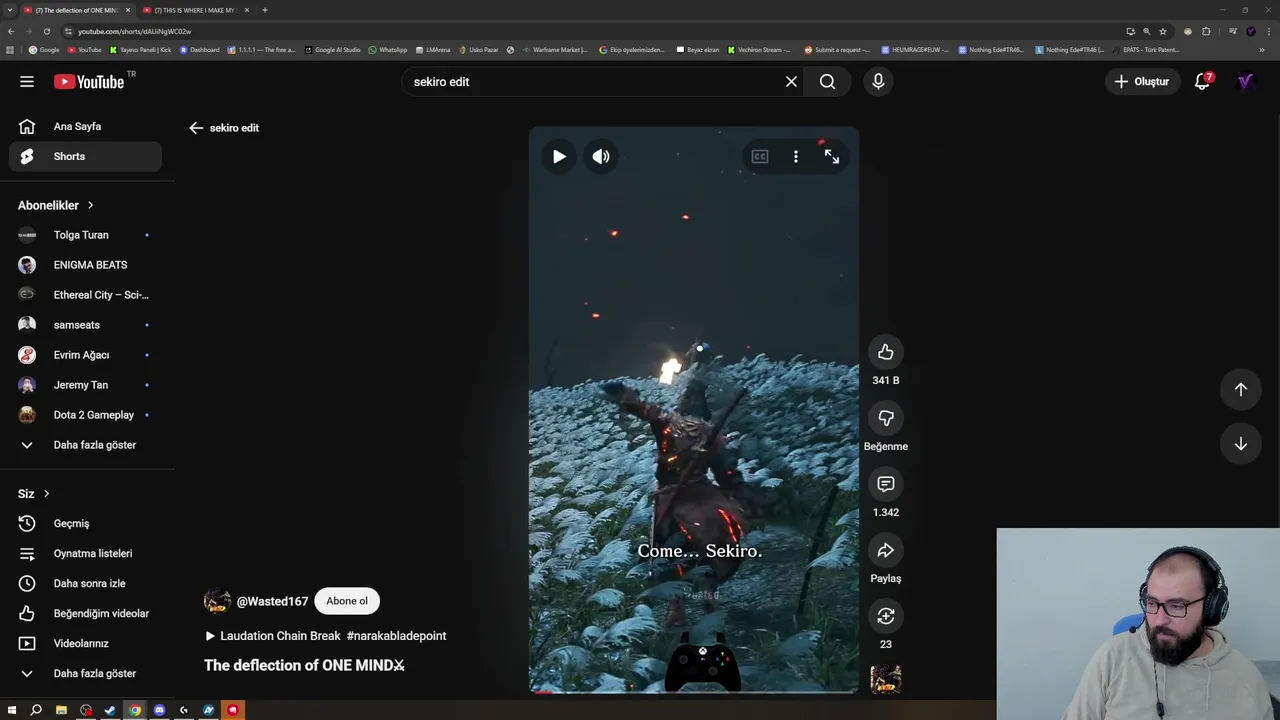Open Evrim Ağacı channel
Screen dimensions: 1280x720
coord(85,355)
